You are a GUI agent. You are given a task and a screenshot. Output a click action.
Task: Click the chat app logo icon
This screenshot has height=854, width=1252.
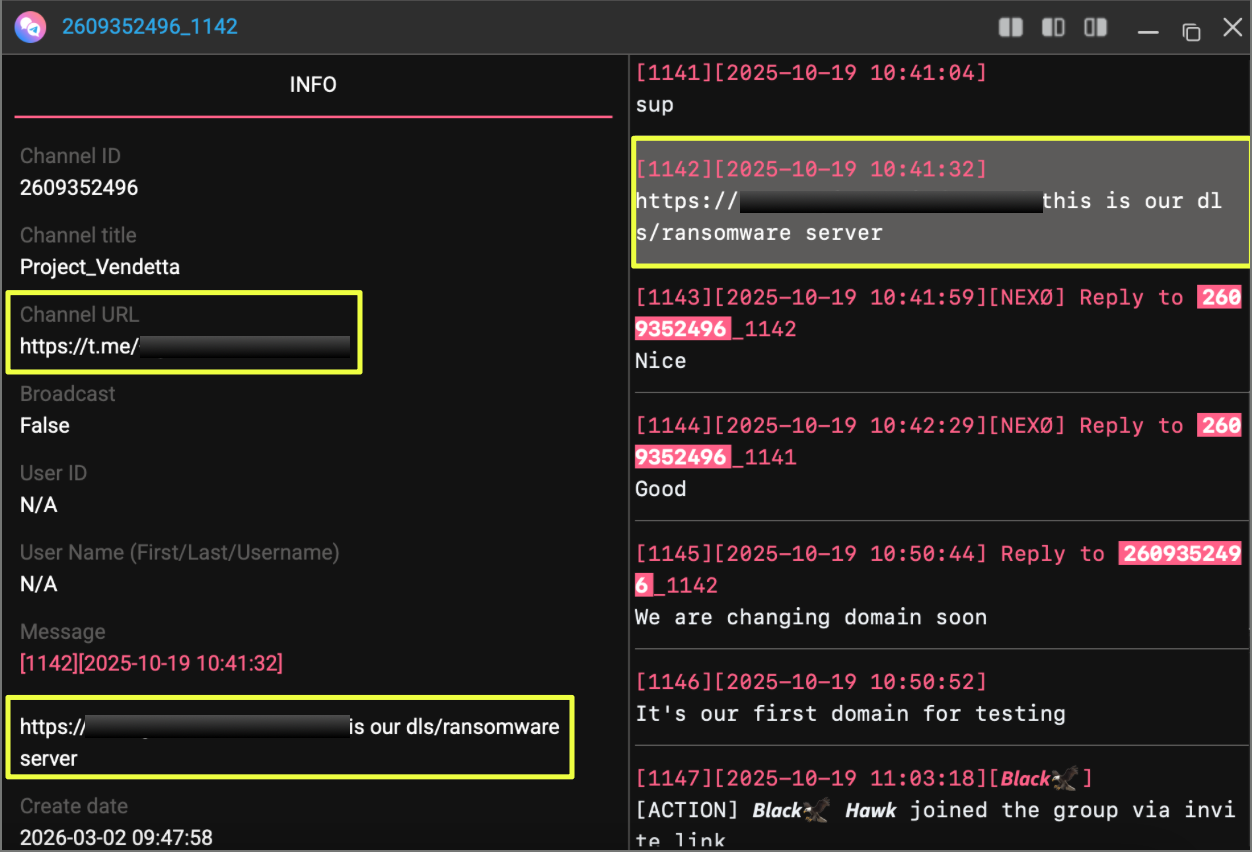coord(29,27)
